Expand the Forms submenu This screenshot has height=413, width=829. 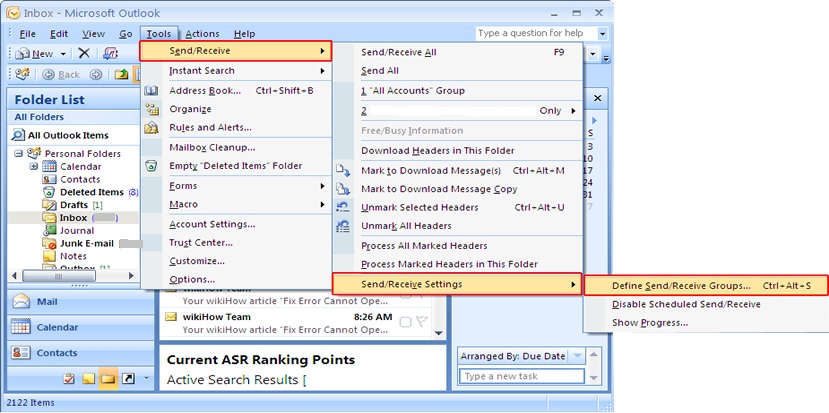coord(236,186)
